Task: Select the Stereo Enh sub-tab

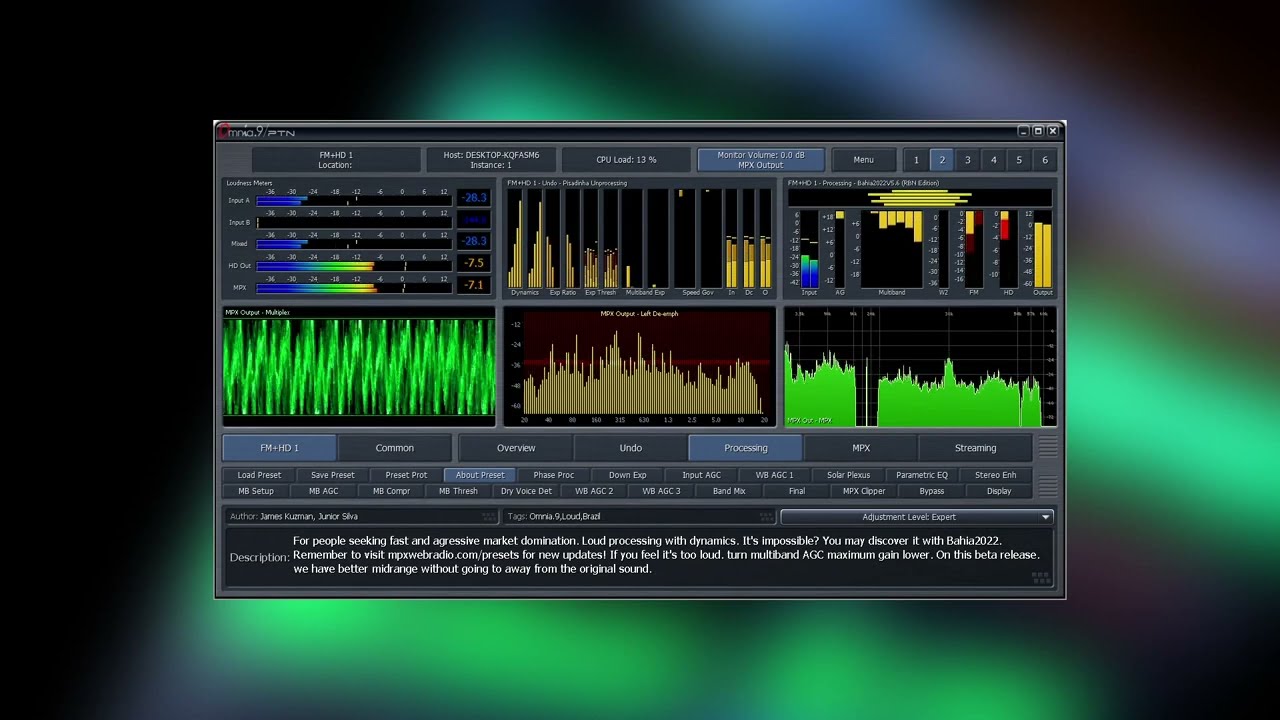Action: tap(996, 475)
